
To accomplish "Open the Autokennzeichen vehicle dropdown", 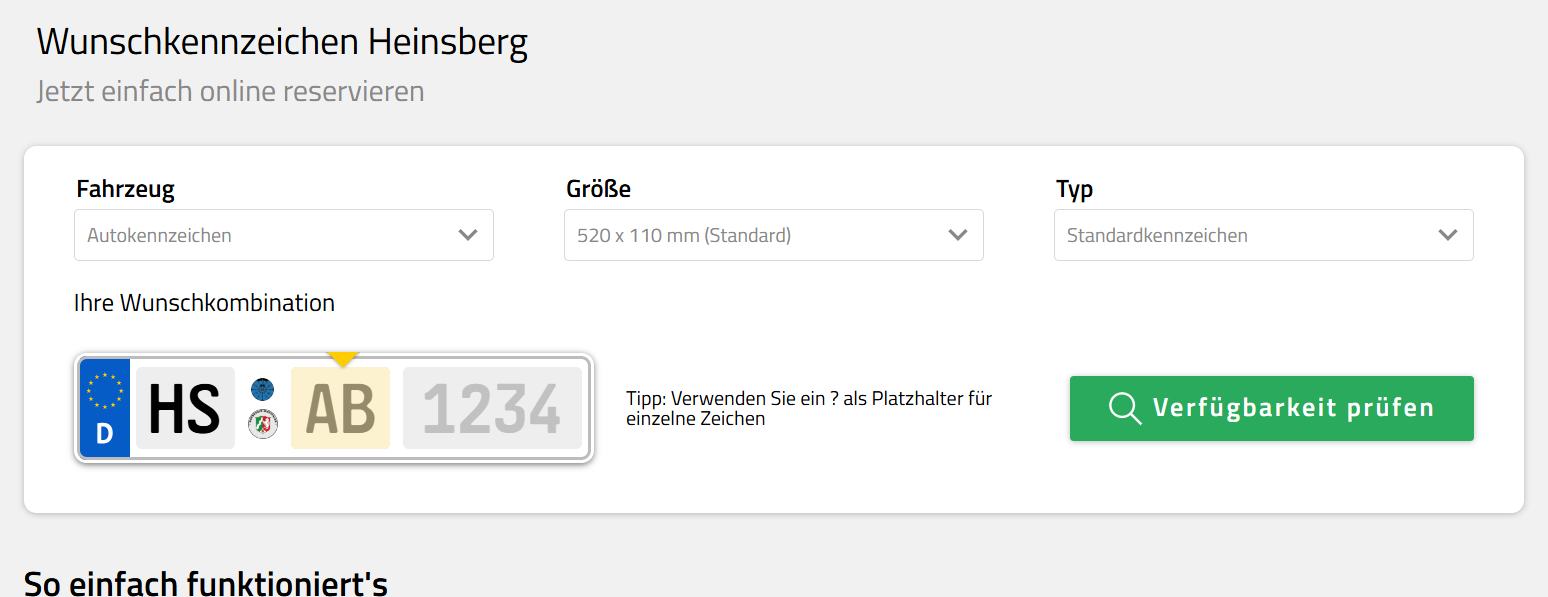I will point(284,235).
